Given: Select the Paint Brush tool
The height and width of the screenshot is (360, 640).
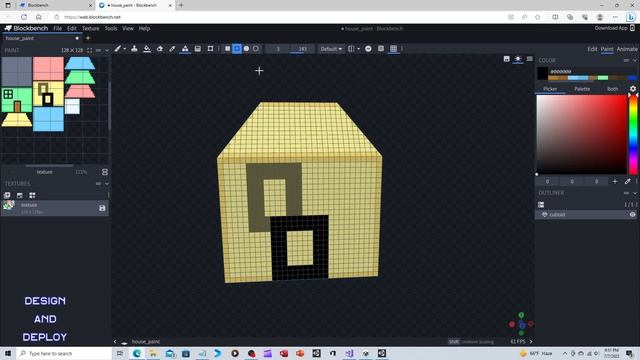Looking at the screenshot, I should click(118, 49).
